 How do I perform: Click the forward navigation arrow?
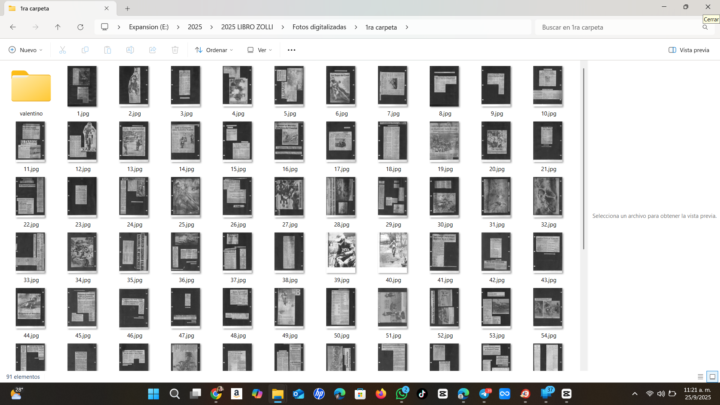tap(35, 27)
